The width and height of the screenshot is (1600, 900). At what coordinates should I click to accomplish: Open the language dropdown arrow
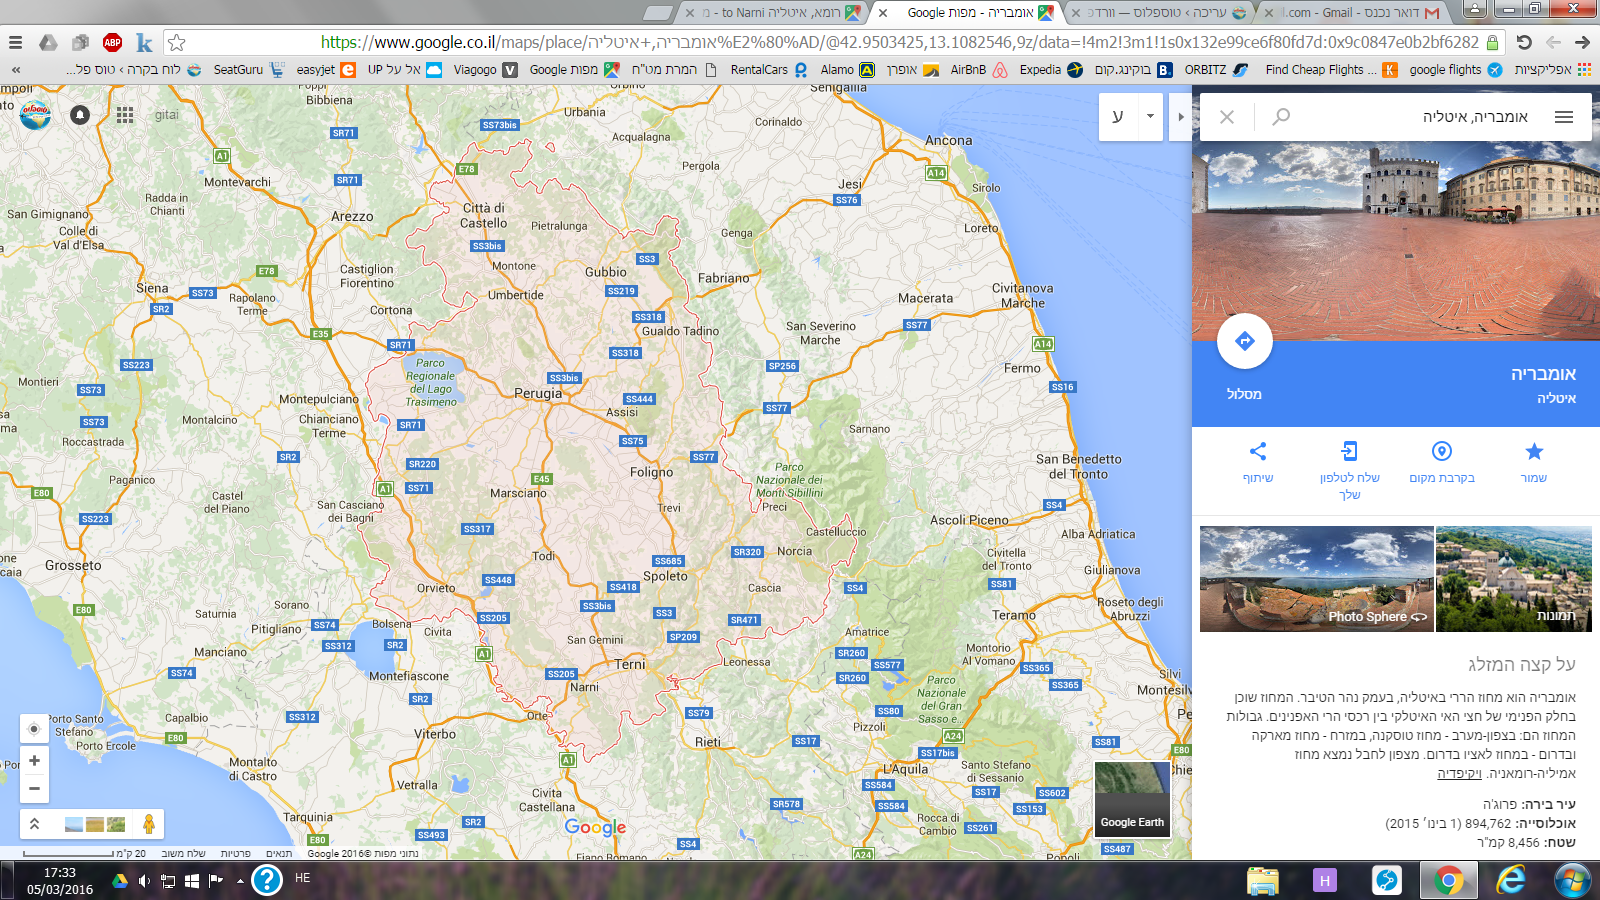(1150, 117)
